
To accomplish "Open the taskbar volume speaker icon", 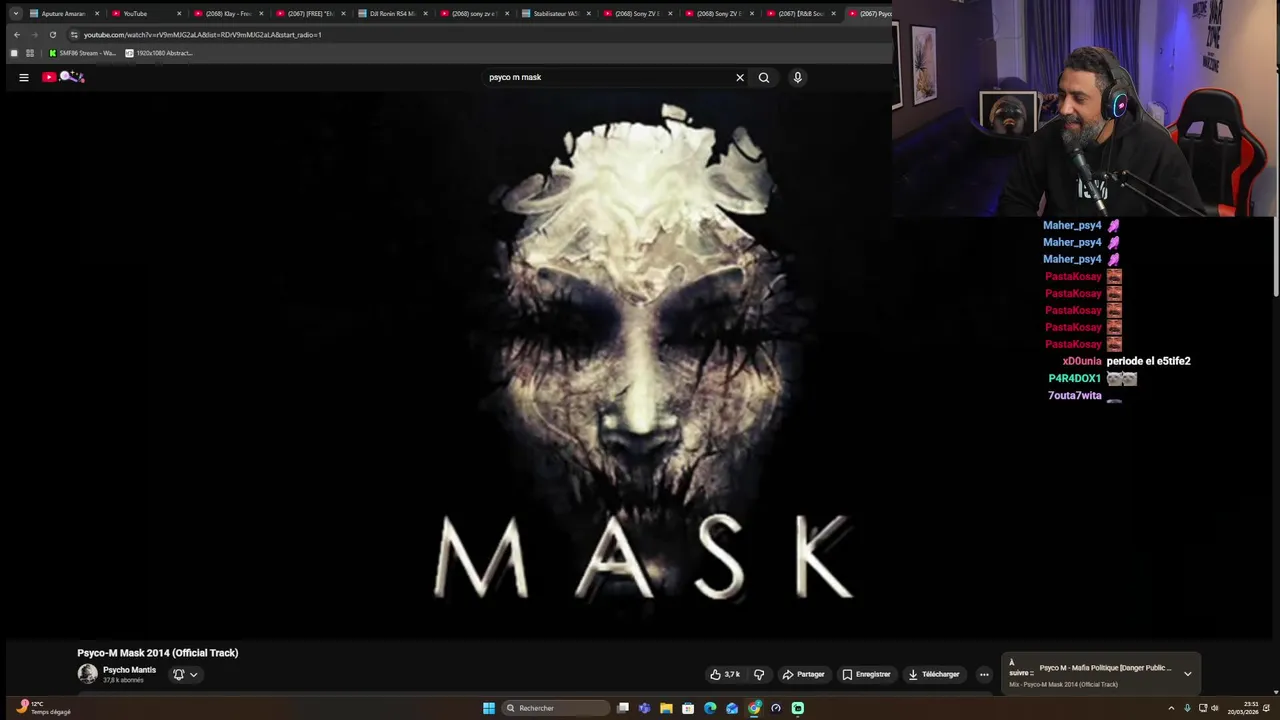I will 1215,708.
